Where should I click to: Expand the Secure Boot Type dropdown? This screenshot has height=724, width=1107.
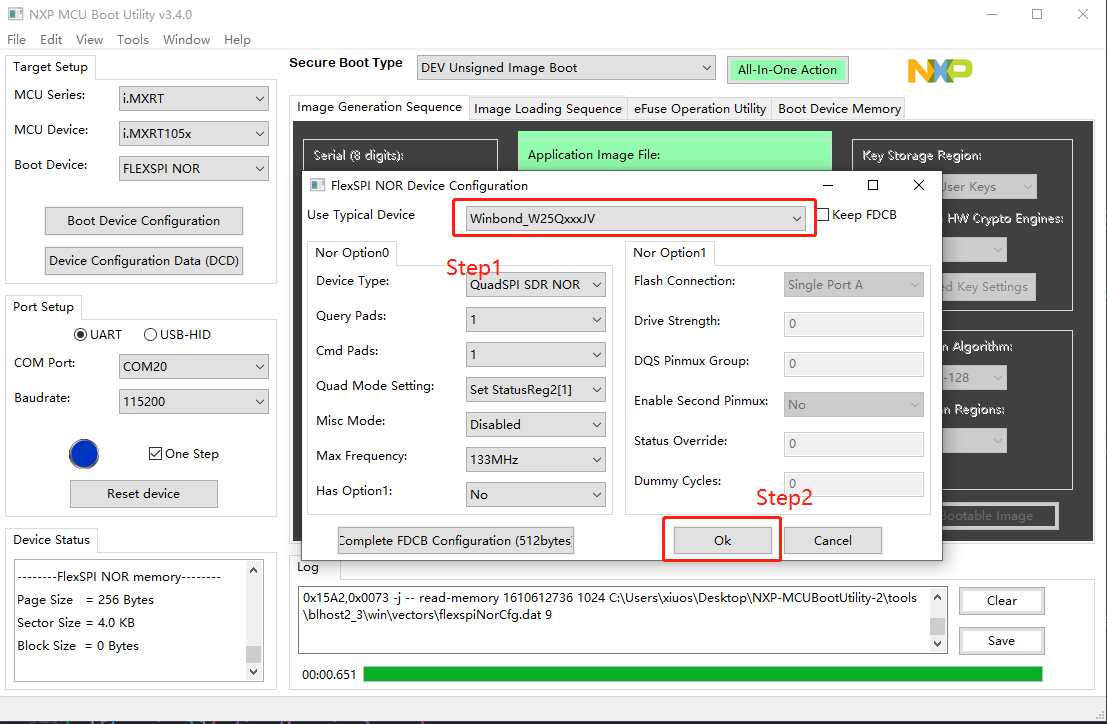[x=565, y=68]
